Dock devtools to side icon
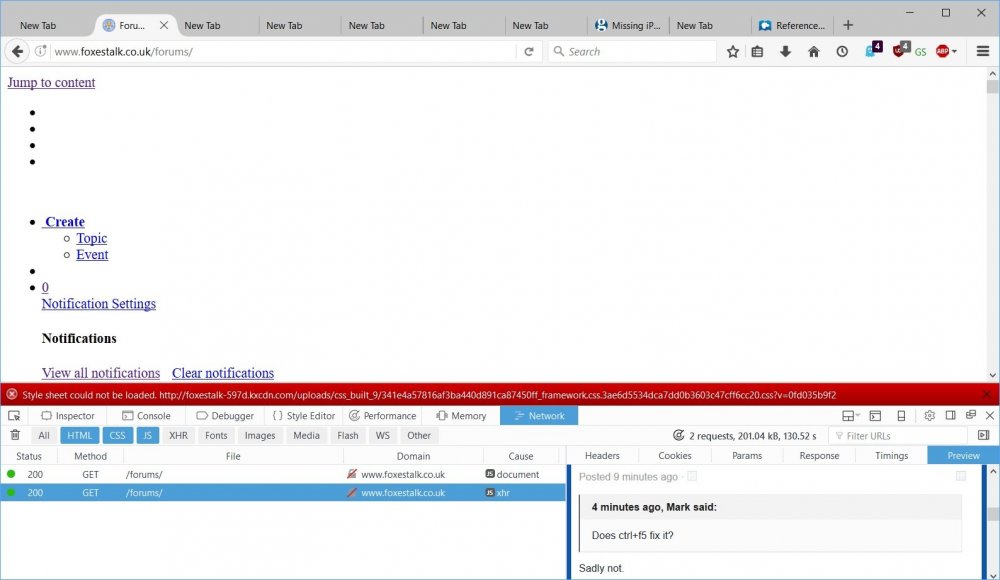 click(950, 415)
